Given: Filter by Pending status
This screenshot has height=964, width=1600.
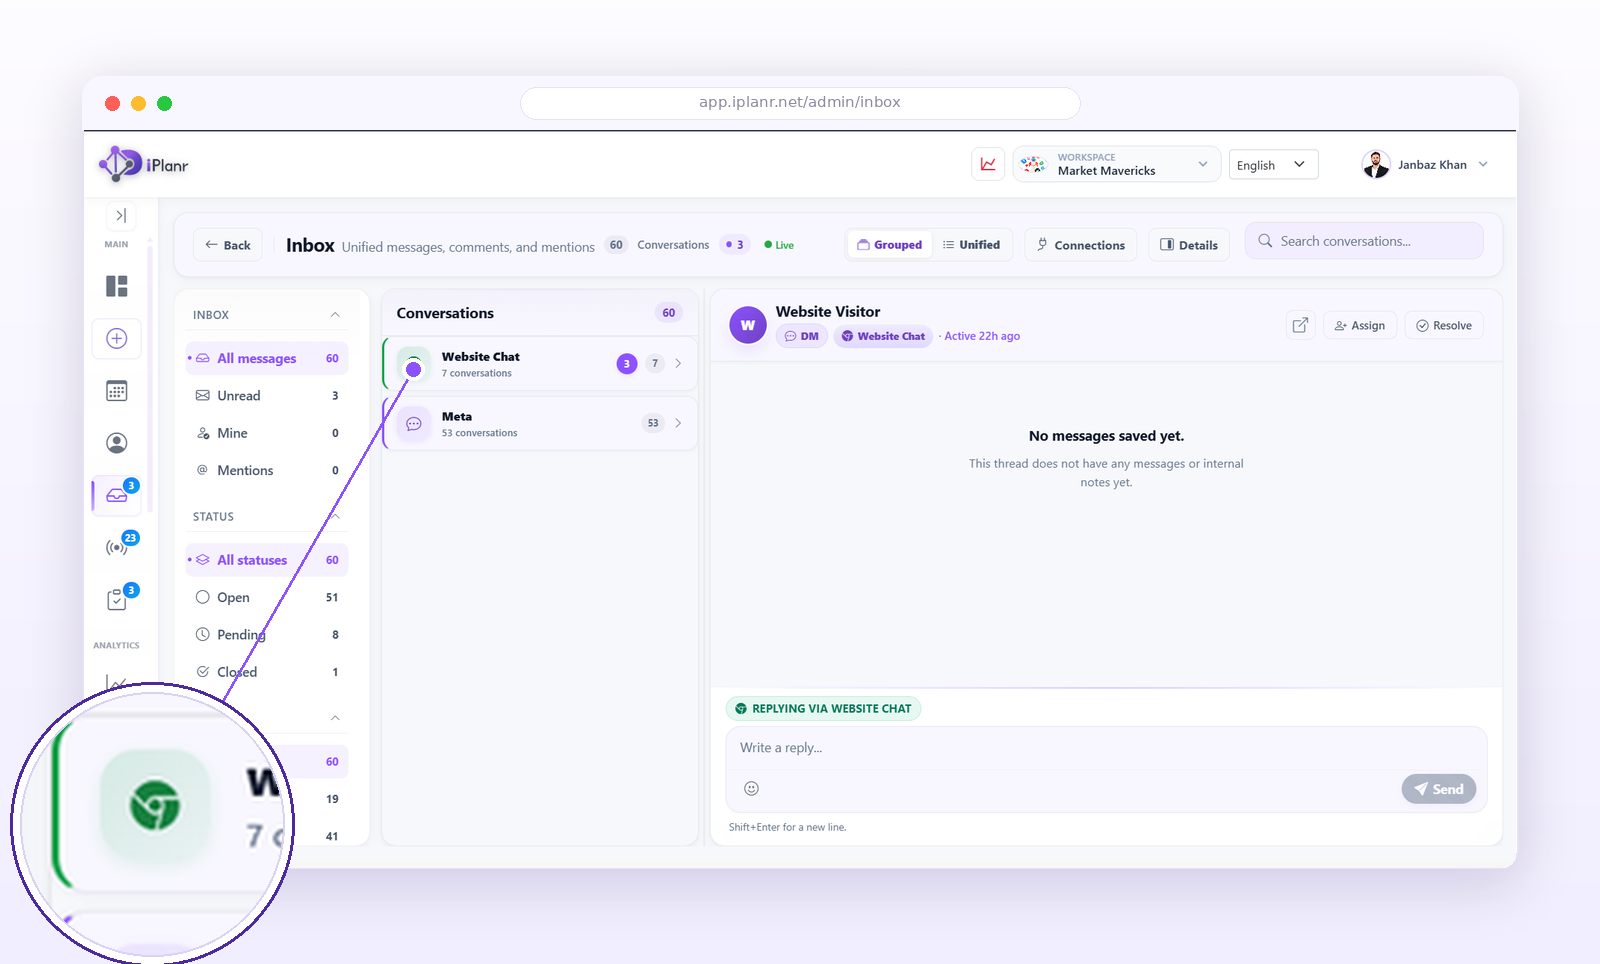Looking at the screenshot, I should pos(267,634).
